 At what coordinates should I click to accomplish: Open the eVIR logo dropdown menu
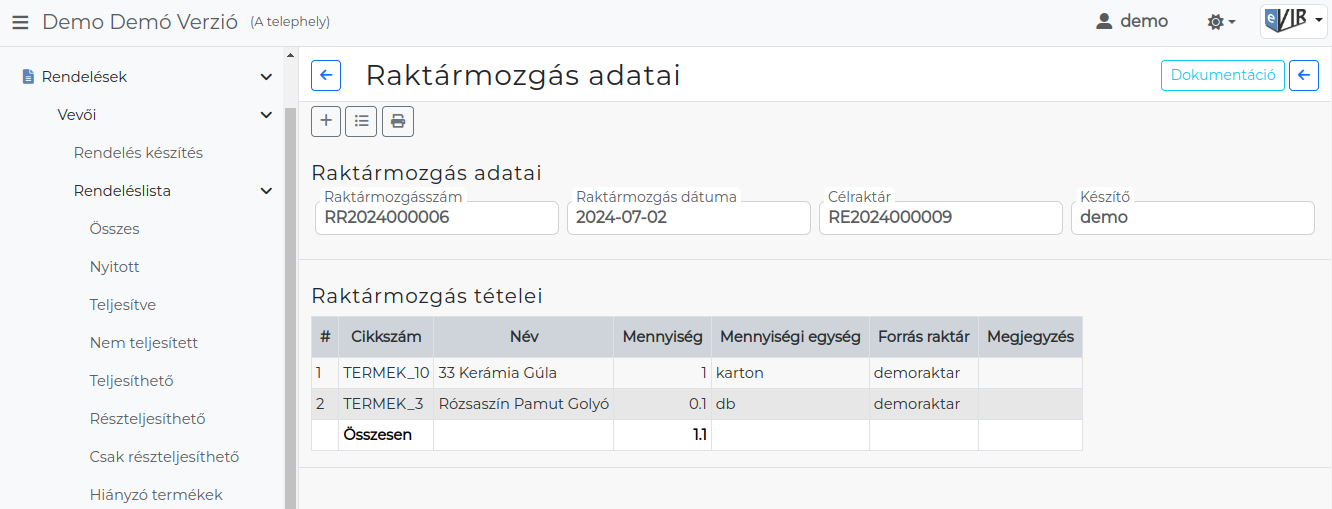1294,21
